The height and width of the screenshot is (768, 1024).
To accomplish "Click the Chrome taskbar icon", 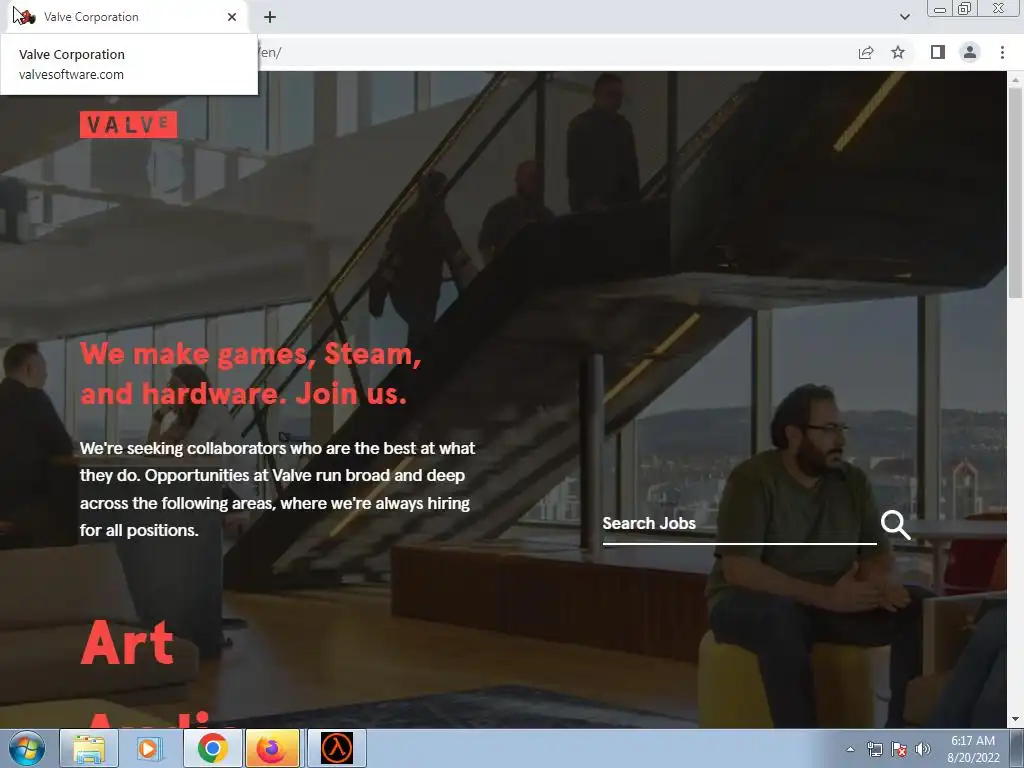I will [213, 748].
